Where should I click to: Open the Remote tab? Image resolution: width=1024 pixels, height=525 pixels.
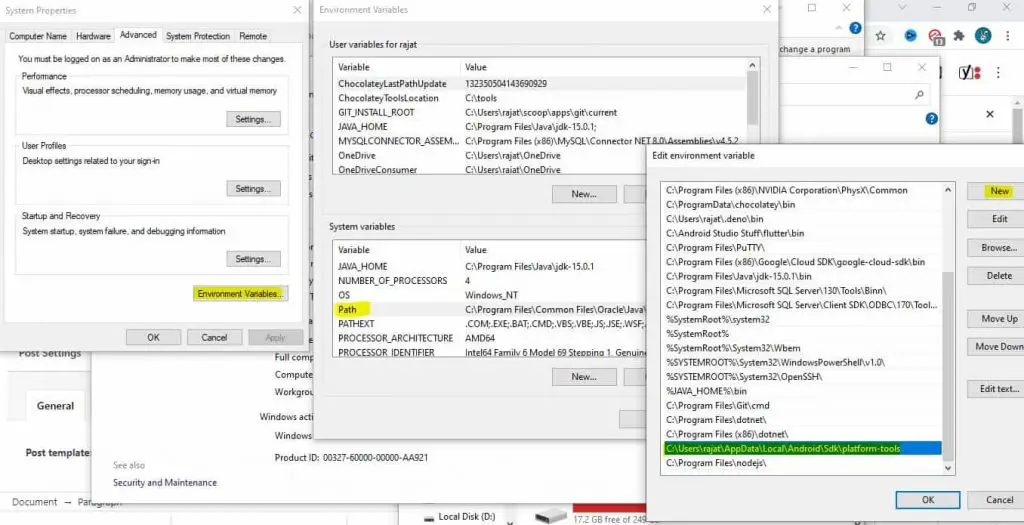pos(253,36)
